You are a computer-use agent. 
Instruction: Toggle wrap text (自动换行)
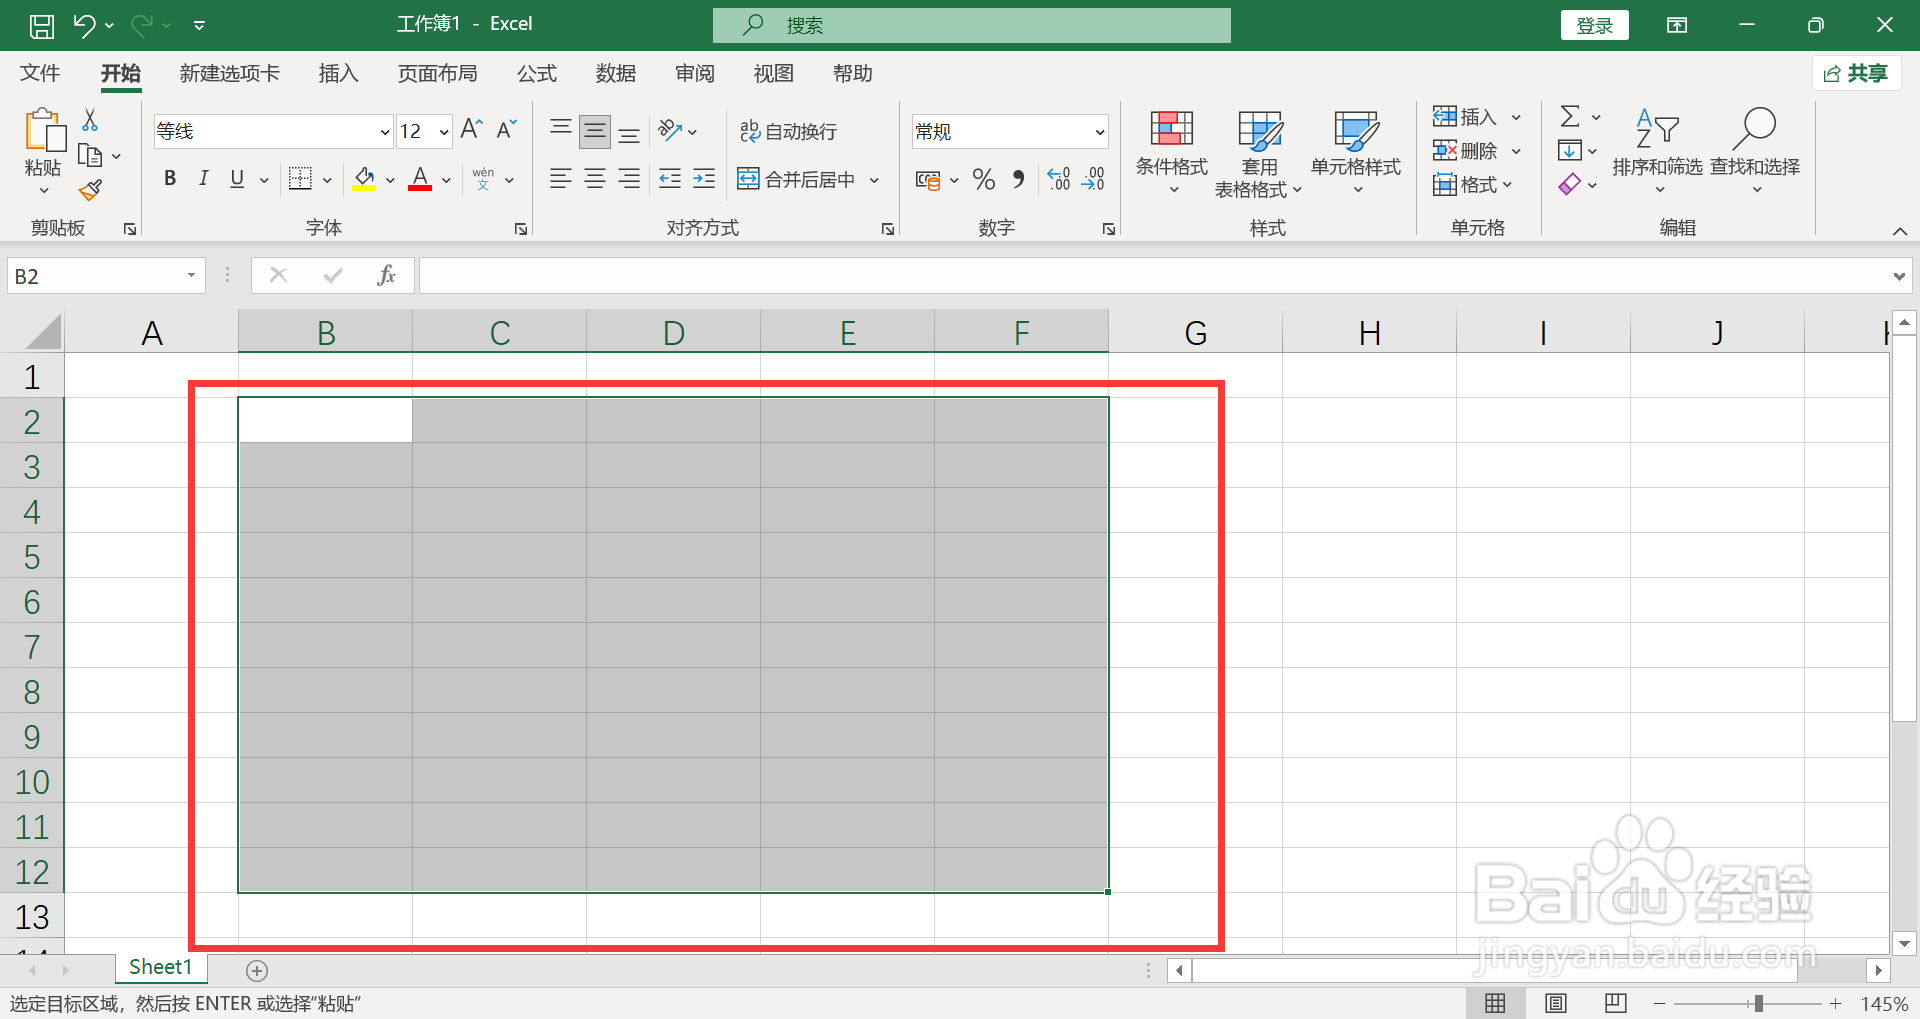[788, 131]
